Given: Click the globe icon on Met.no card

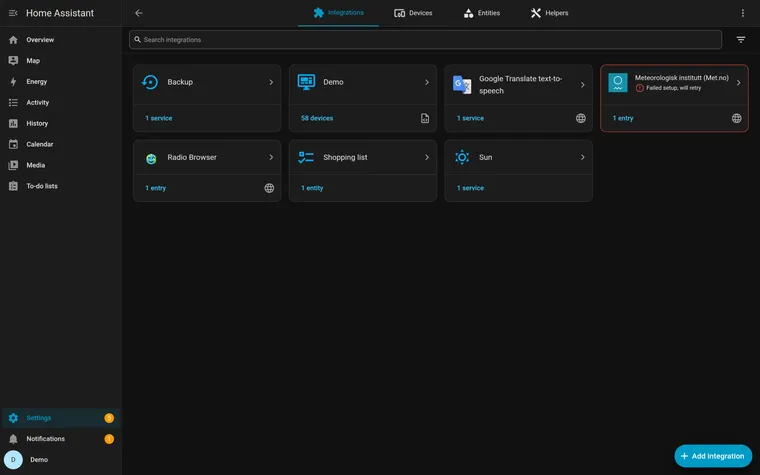Looking at the screenshot, I should 736,118.
